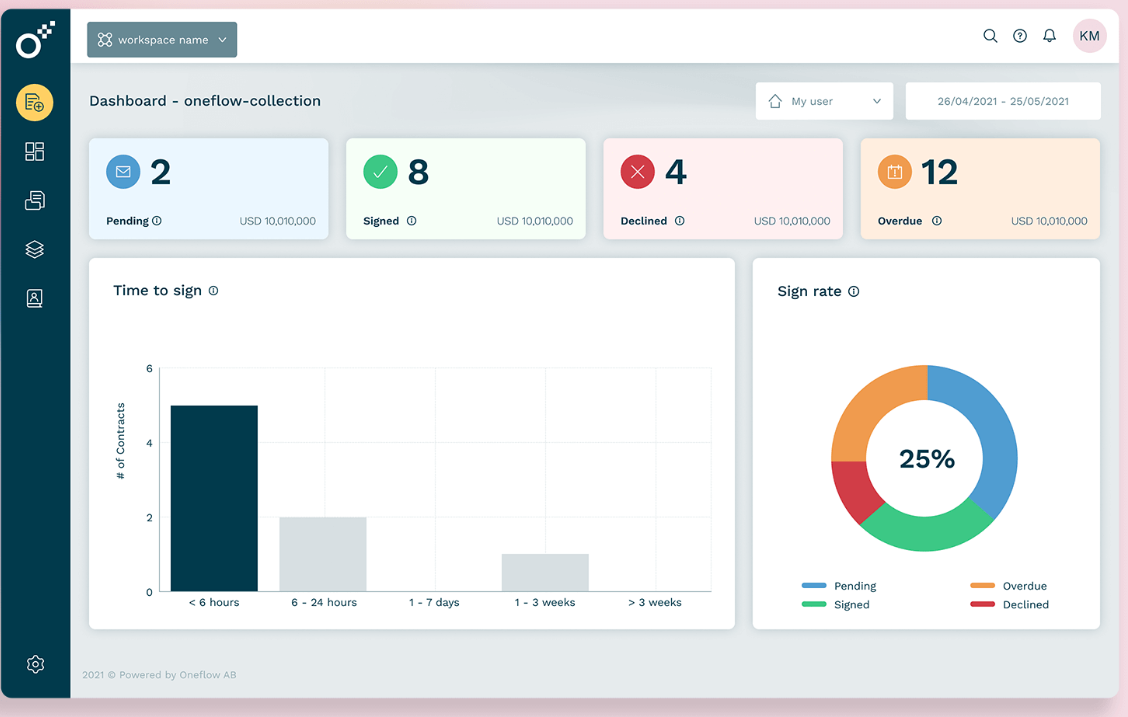Image resolution: width=1128 pixels, height=717 pixels.
Task: Click the tallest bar under 6 hours
Action: click(213, 495)
